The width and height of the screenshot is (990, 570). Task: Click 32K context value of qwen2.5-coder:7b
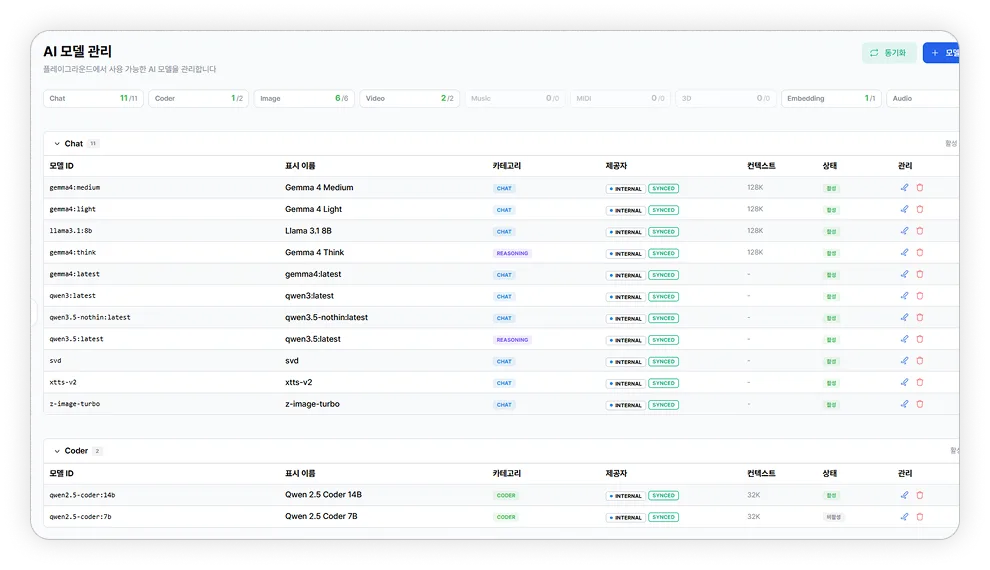click(x=753, y=516)
